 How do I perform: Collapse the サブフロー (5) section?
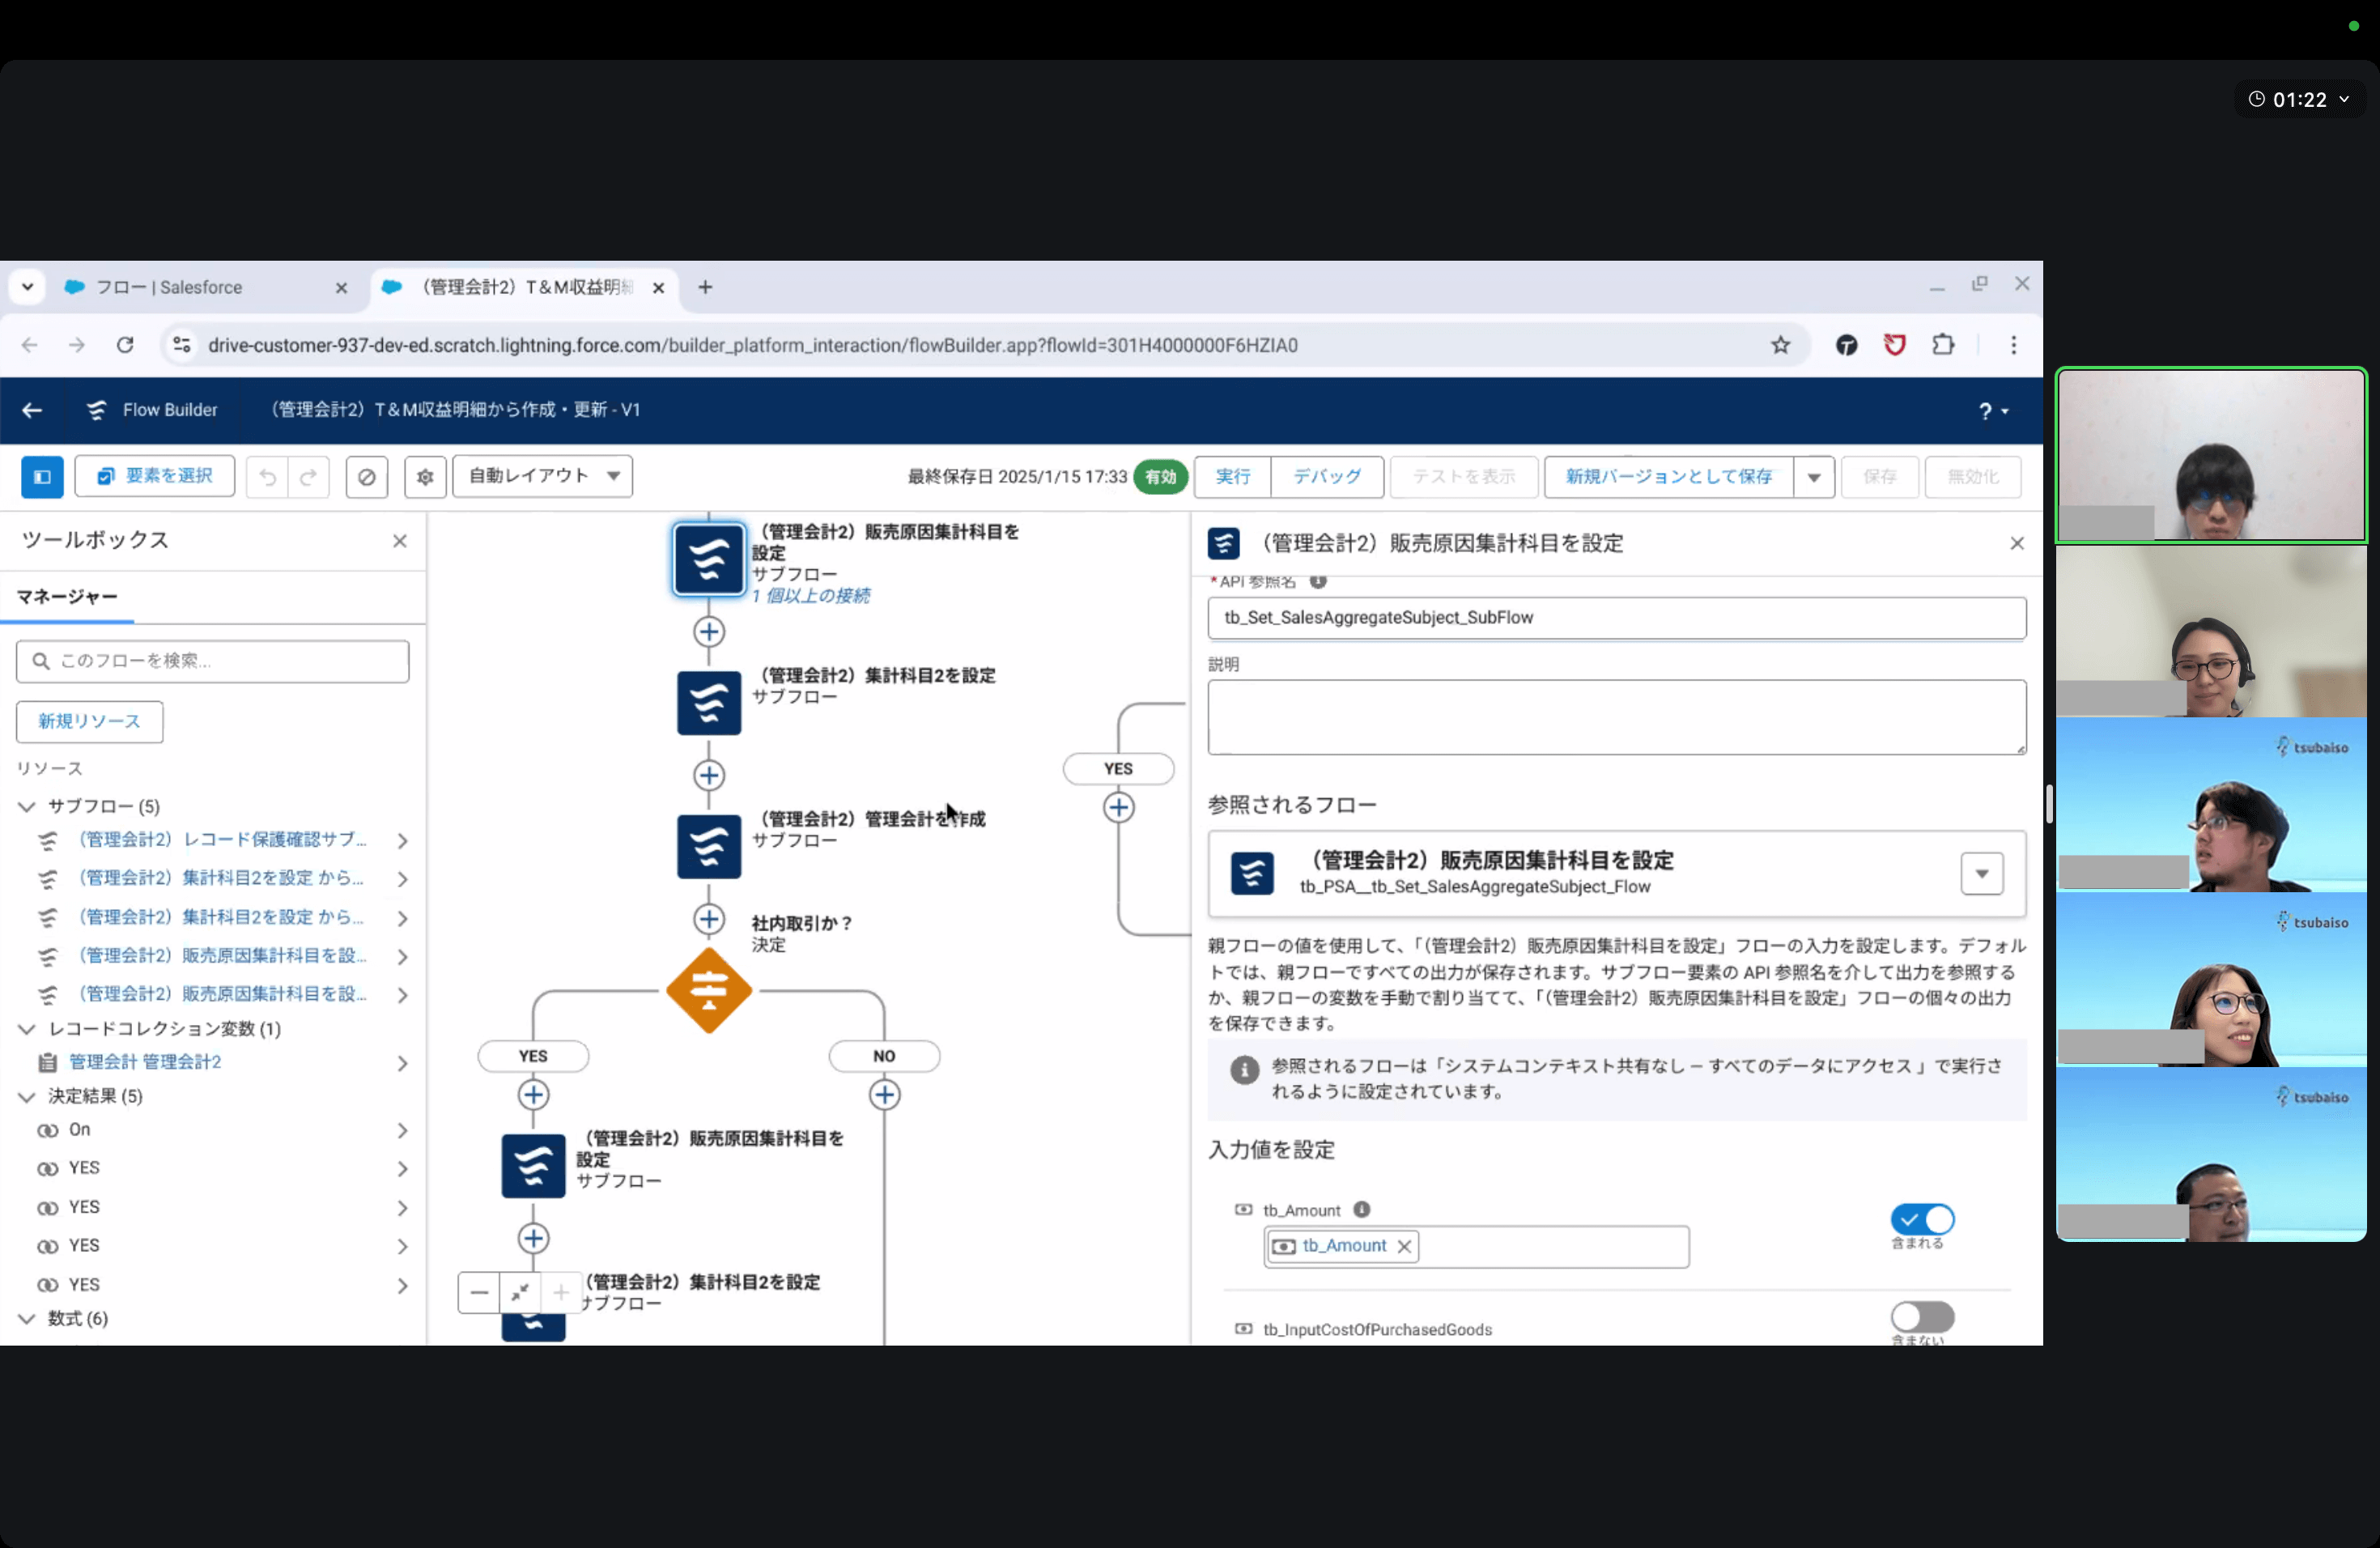tap(27, 807)
